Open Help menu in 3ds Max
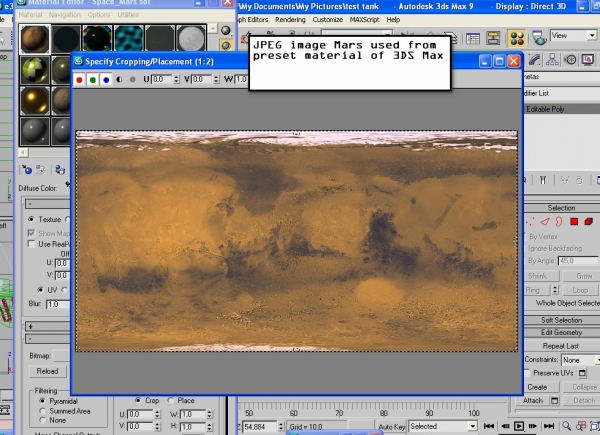Screen dimensions: 600x435 pos(393,20)
